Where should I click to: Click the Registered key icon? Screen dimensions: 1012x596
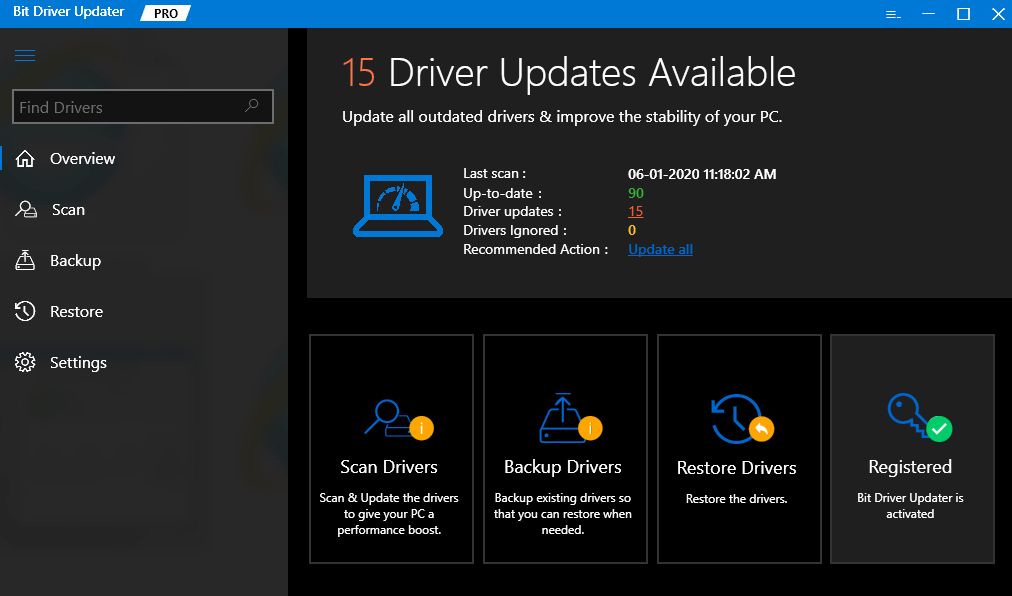pyautogui.click(x=920, y=418)
